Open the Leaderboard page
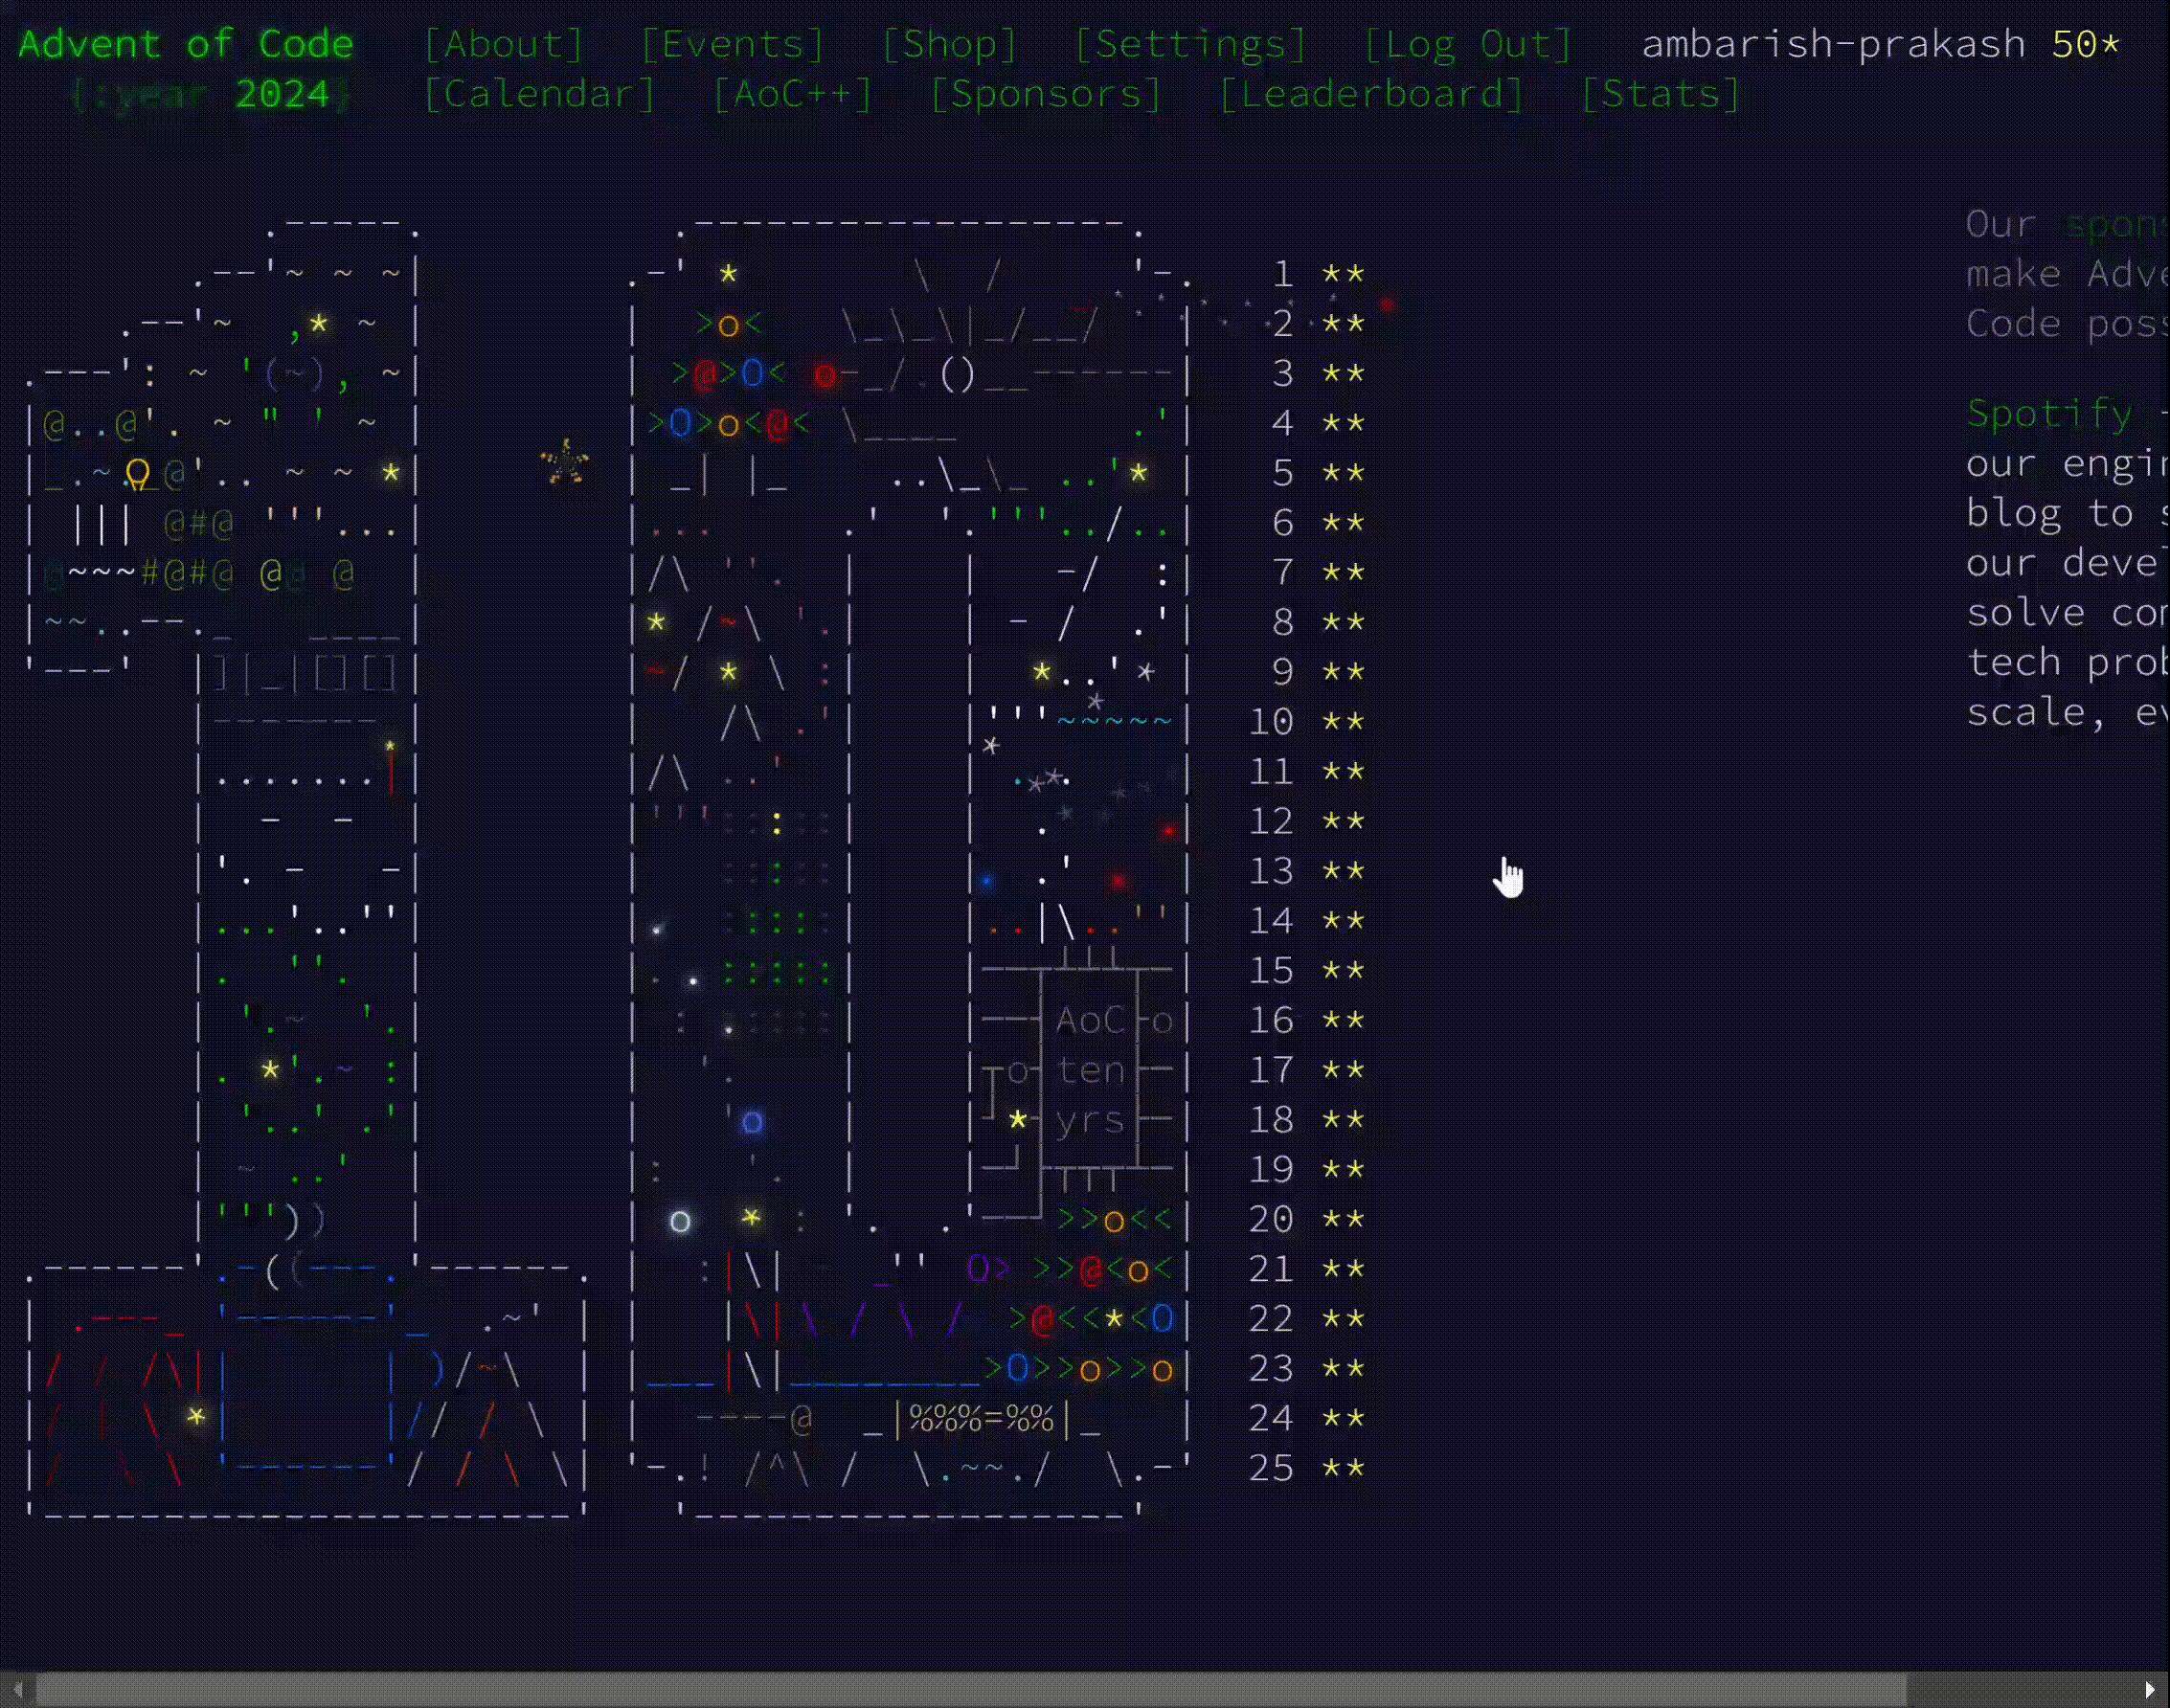The width and height of the screenshot is (2170, 1708). tap(1371, 94)
